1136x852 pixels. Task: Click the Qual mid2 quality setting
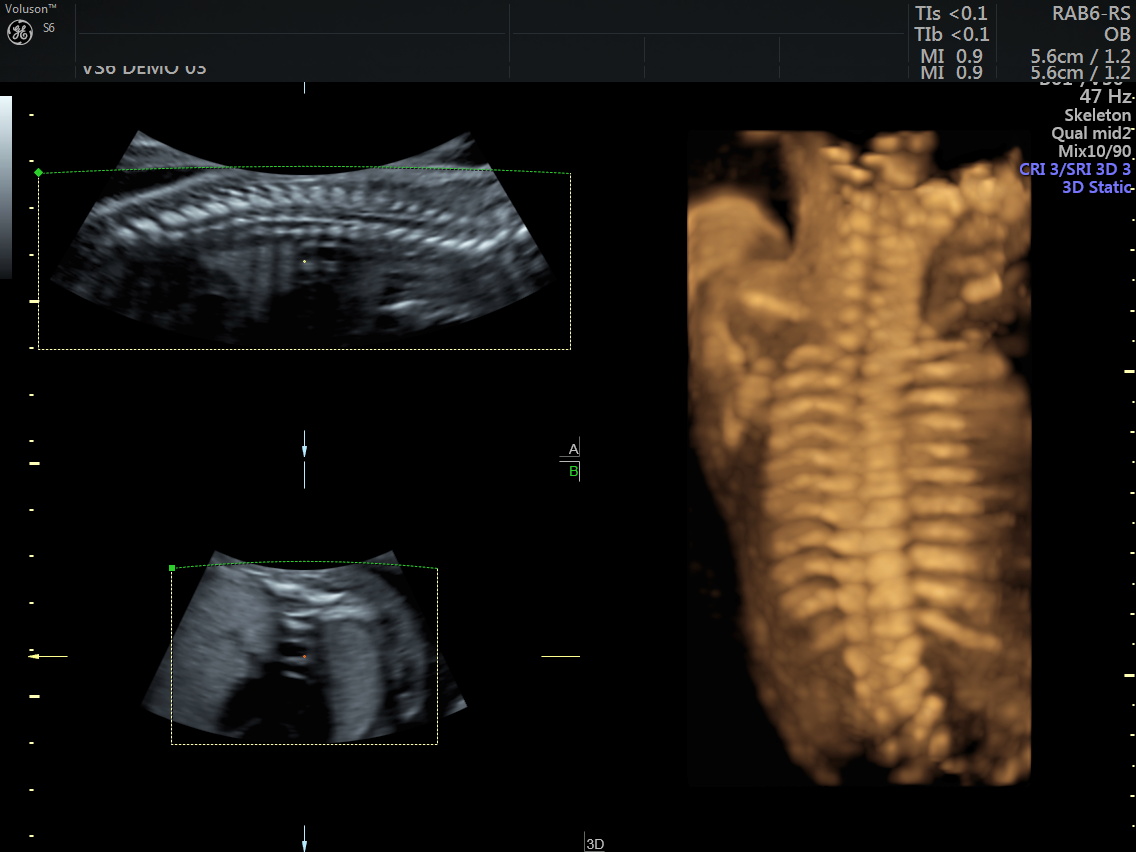click(1091, 133)
